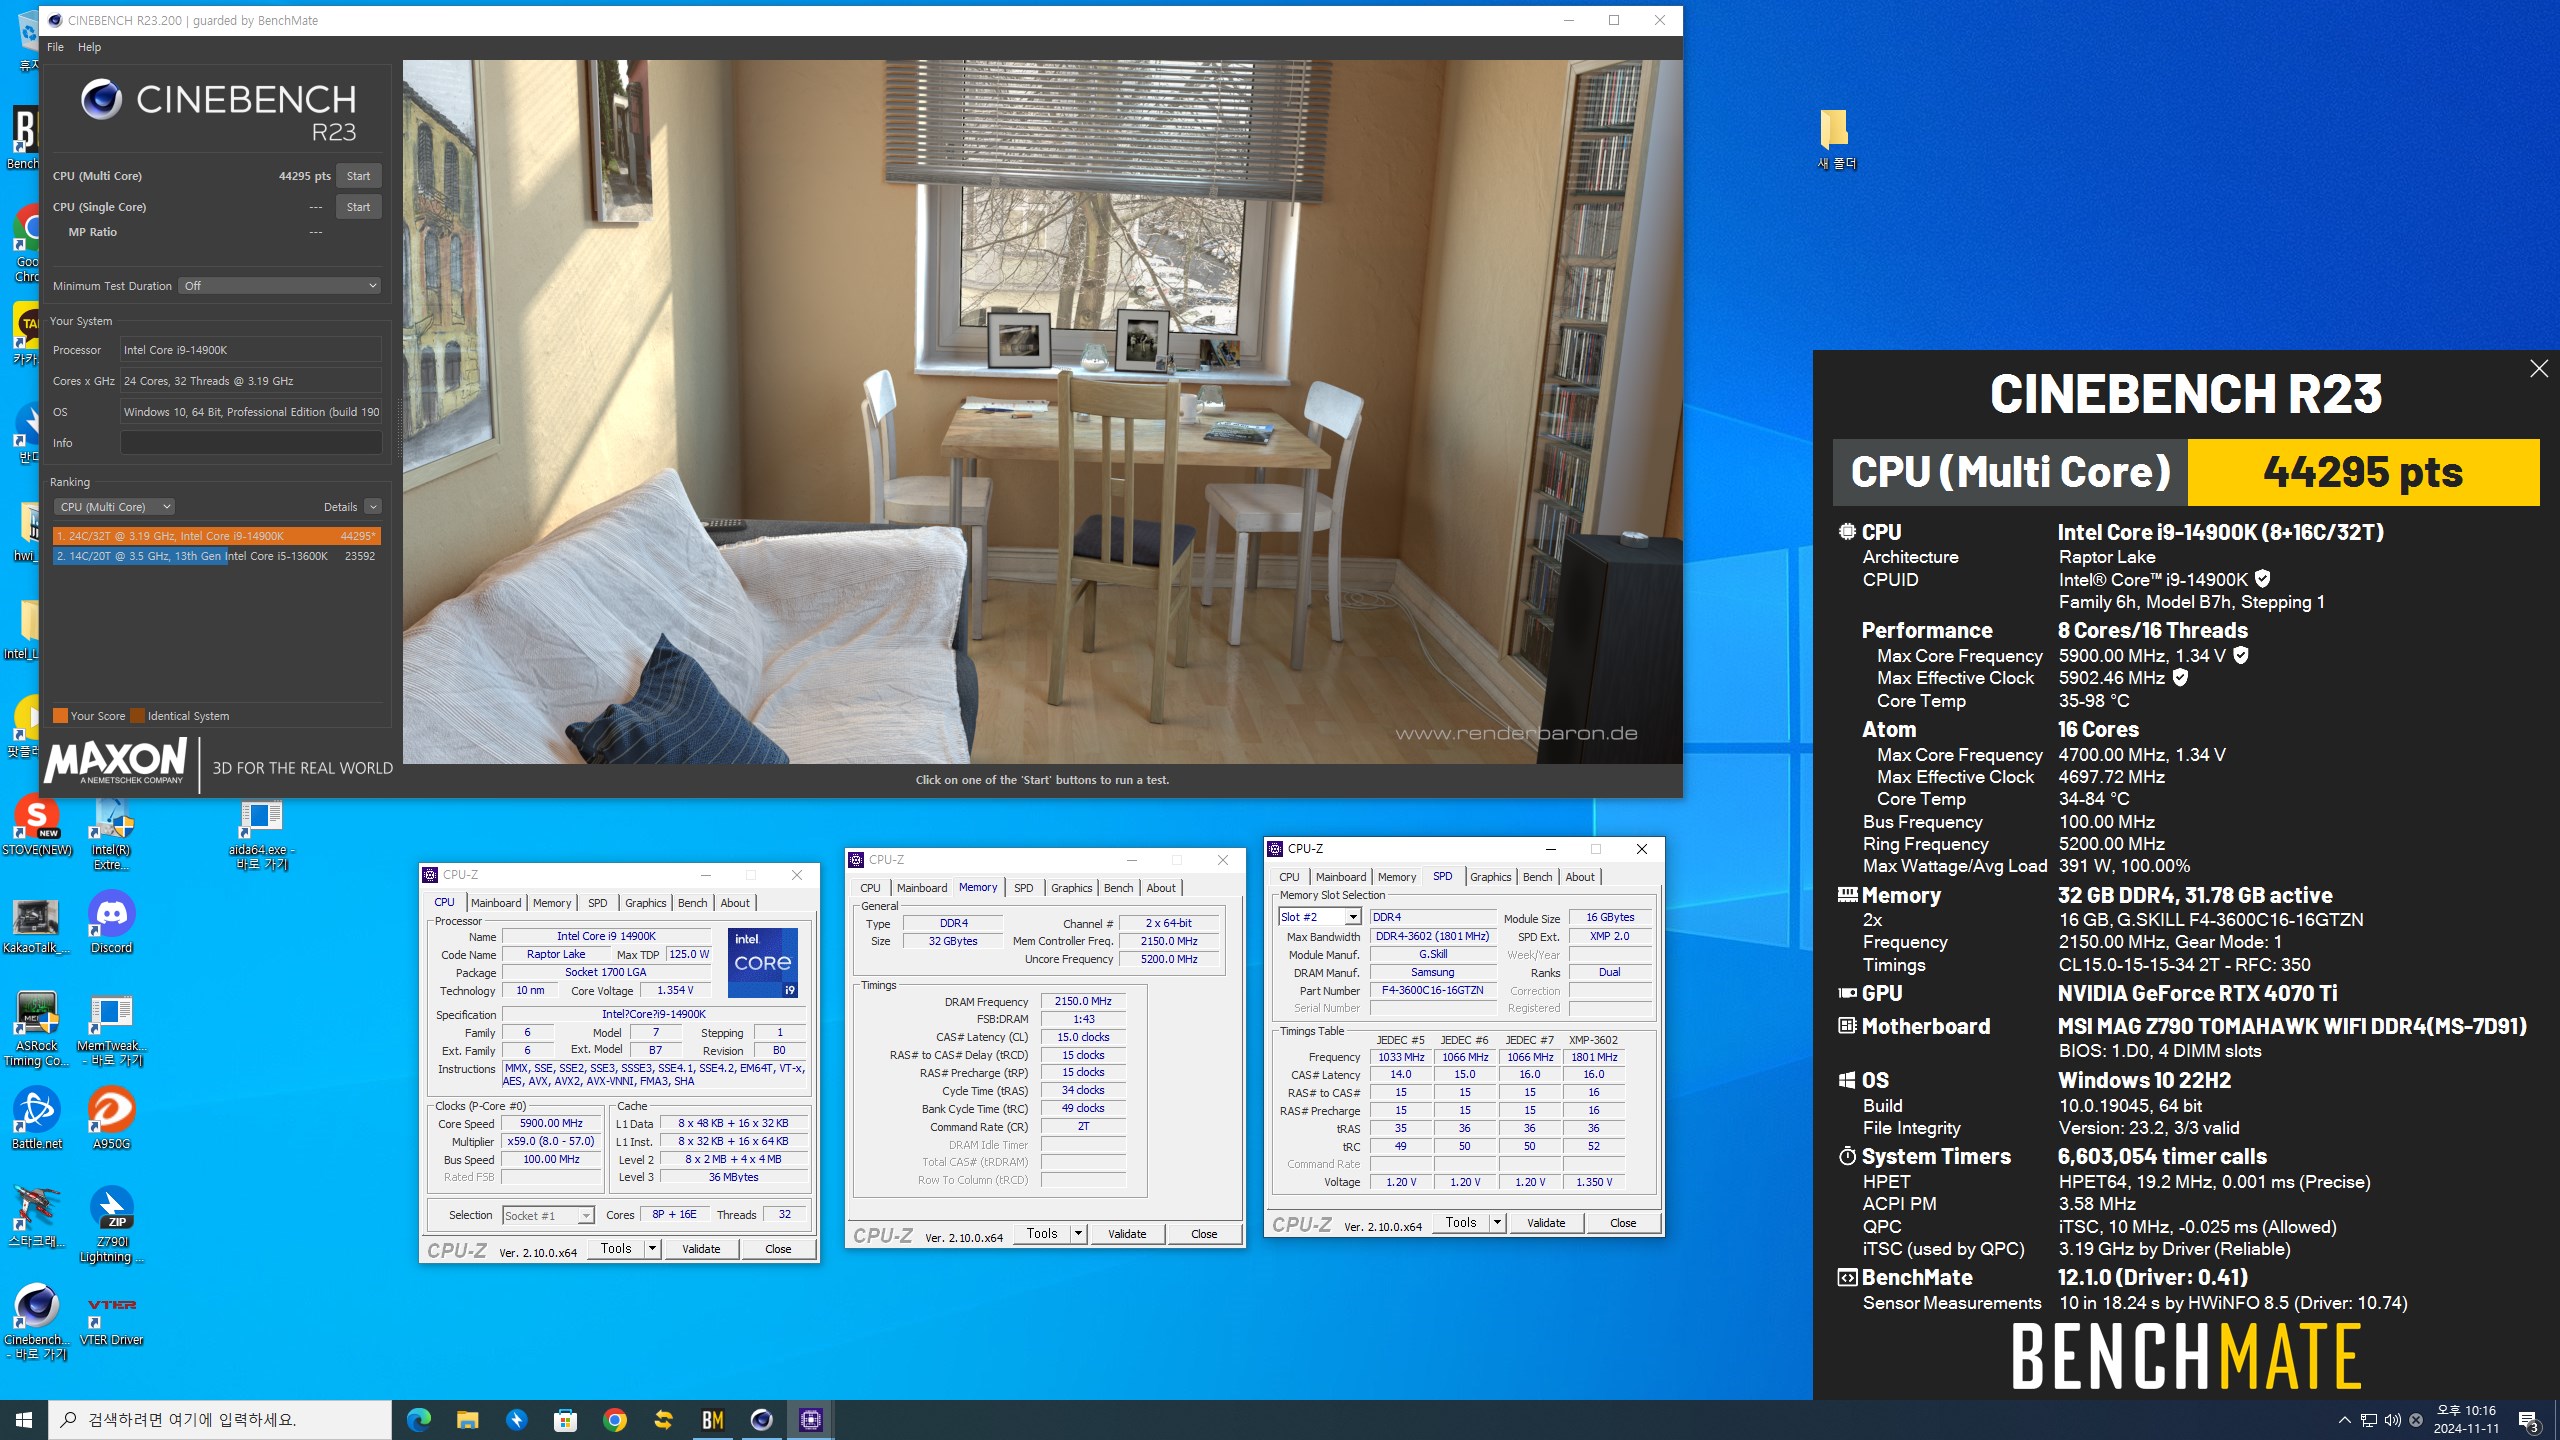
Task: Switch to Mainboard tab in CPU-Z CPU window
Action: [x=496, y=903]
